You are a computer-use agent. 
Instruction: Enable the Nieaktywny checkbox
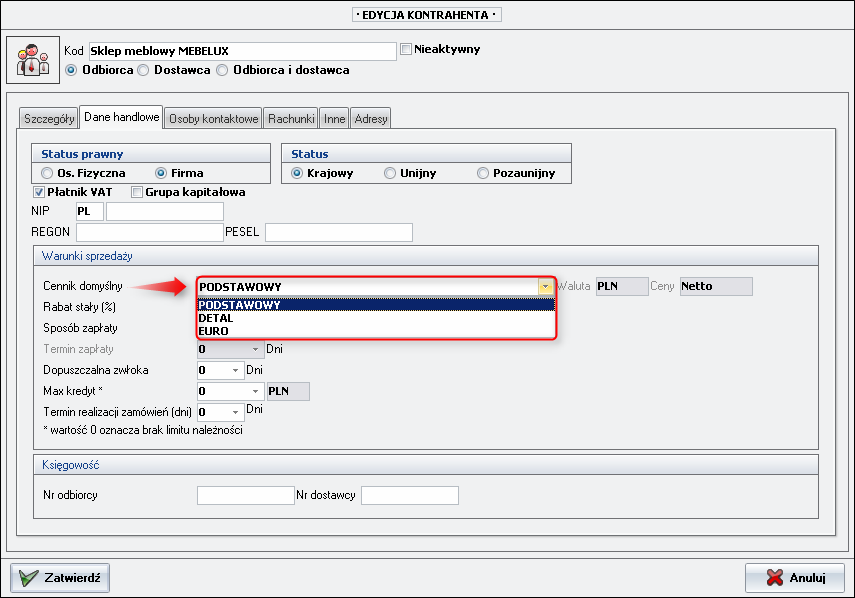coord(406,49)
